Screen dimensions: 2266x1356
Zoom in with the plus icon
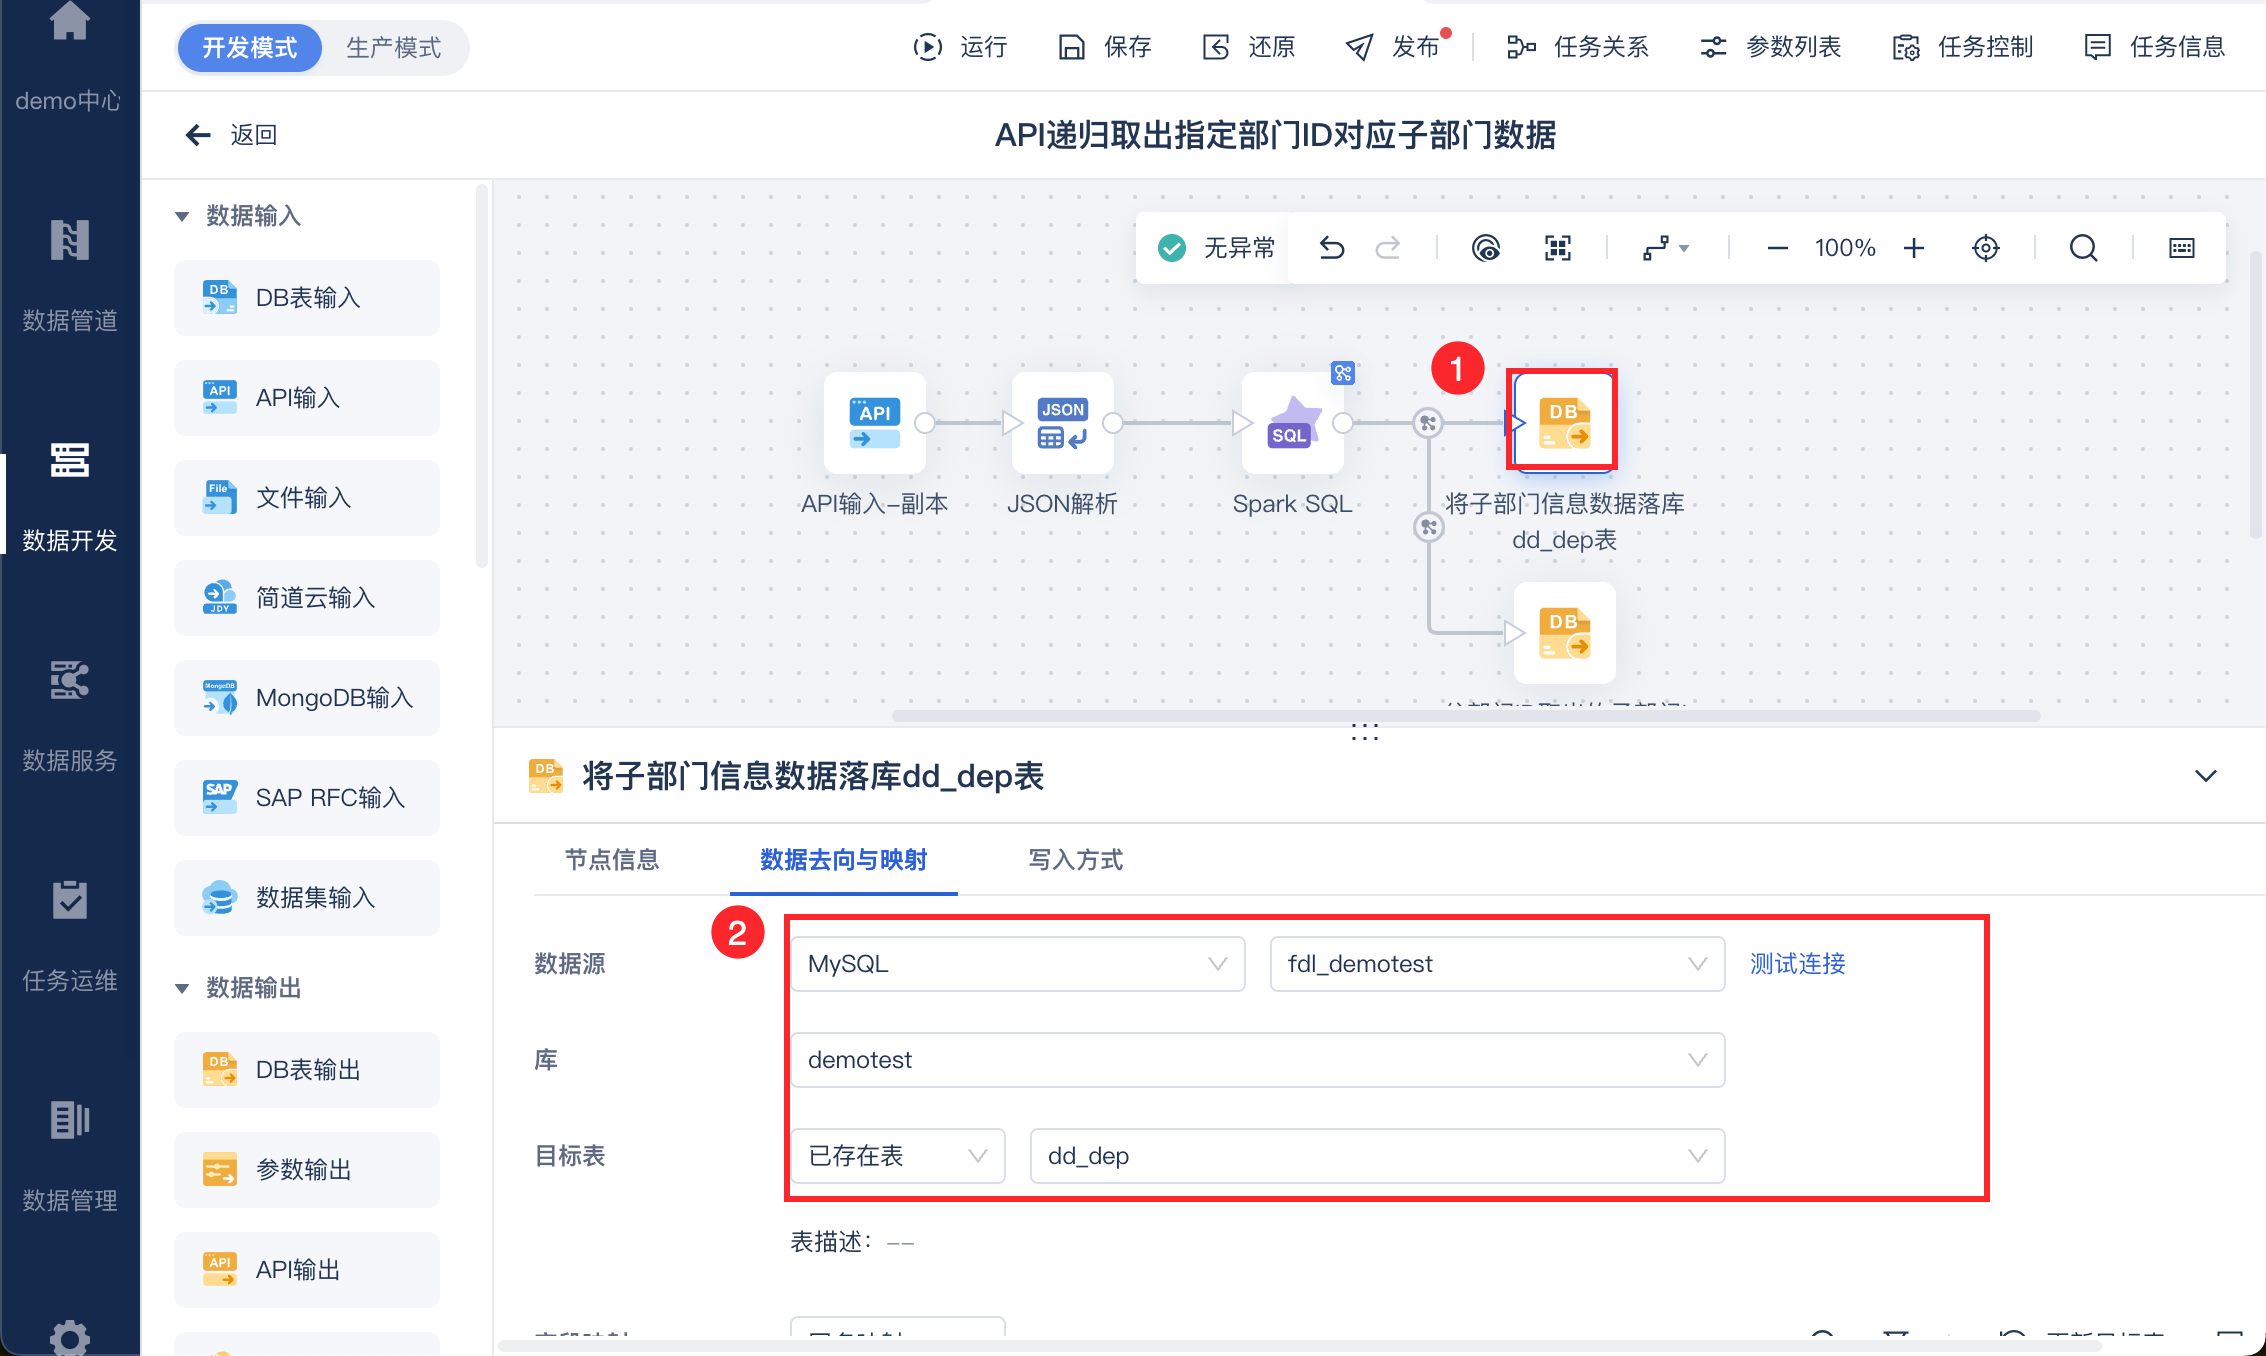tap(1913, 248)
